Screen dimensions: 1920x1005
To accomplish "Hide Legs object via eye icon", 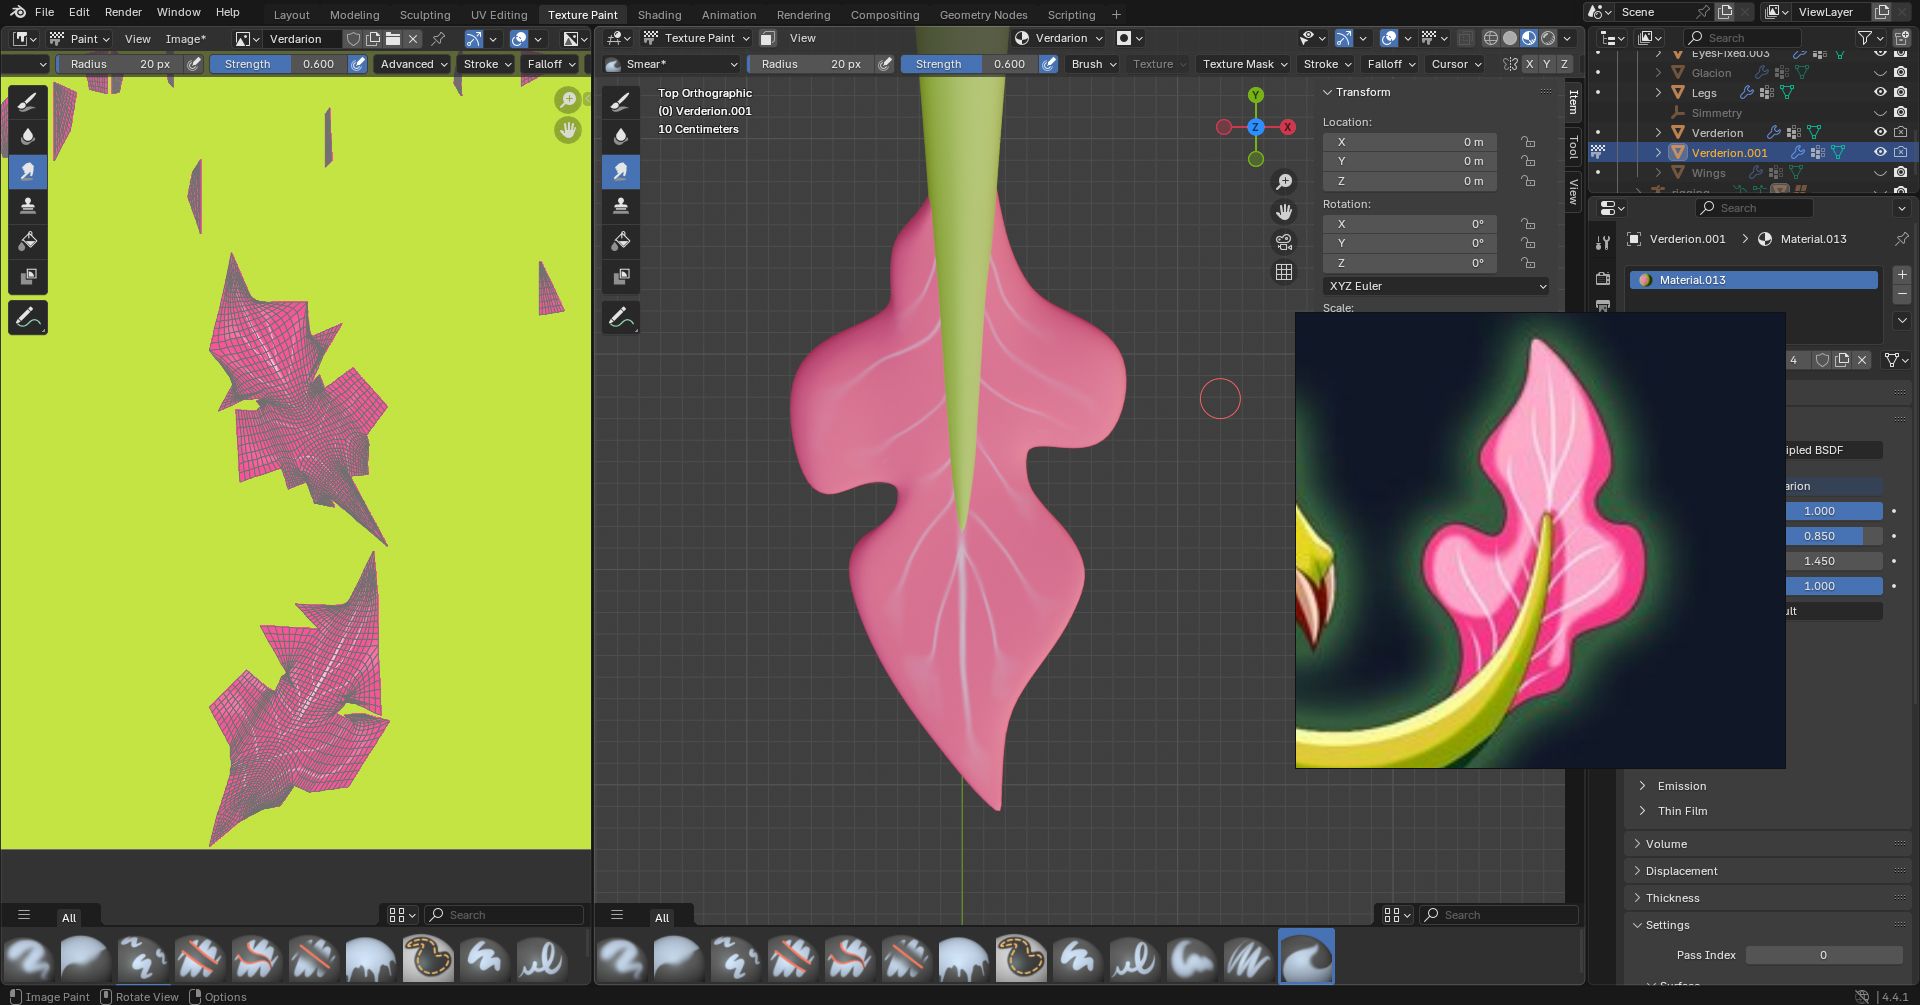I will (1880, 93).
